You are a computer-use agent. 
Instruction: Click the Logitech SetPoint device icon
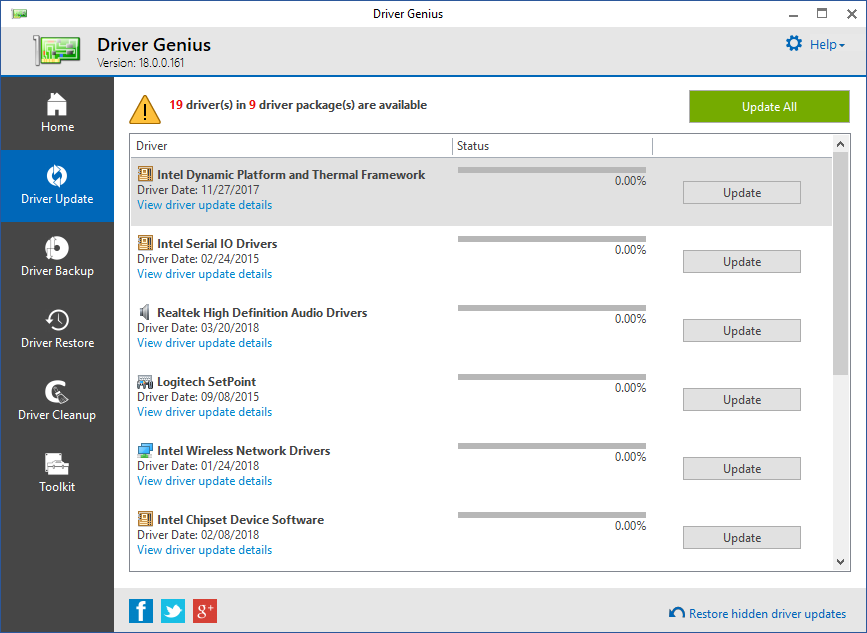pos(145,381)
